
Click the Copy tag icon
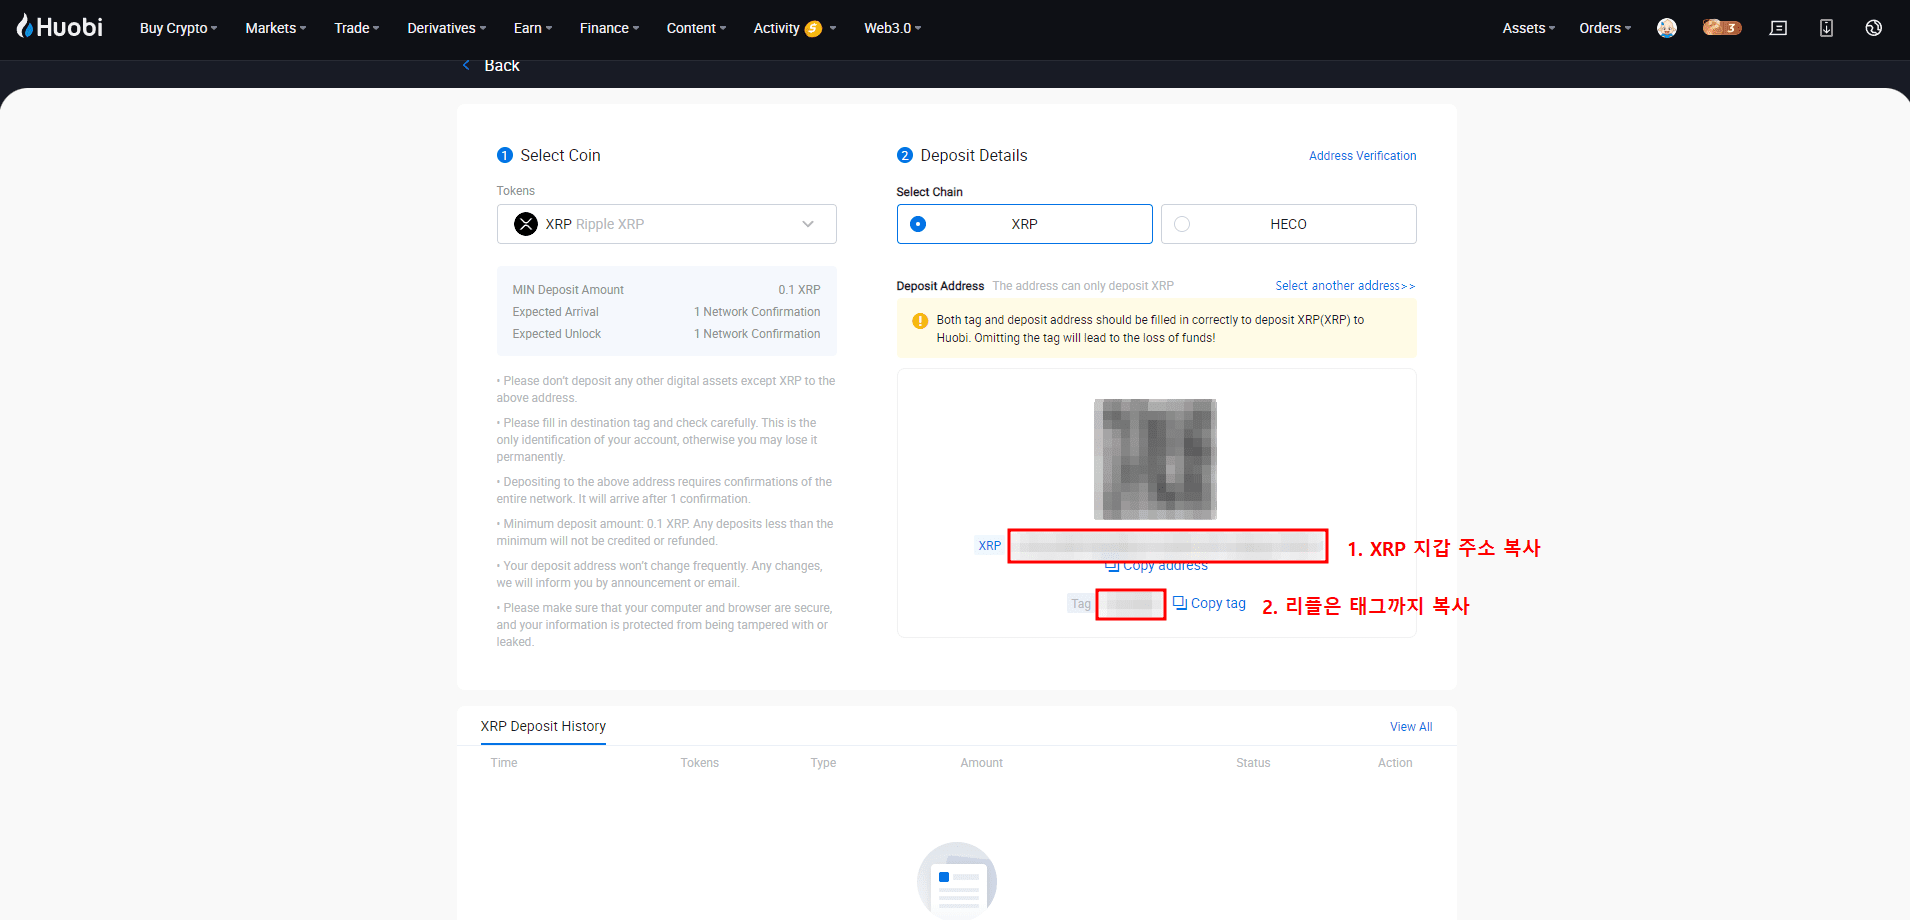coord(1180,603)
